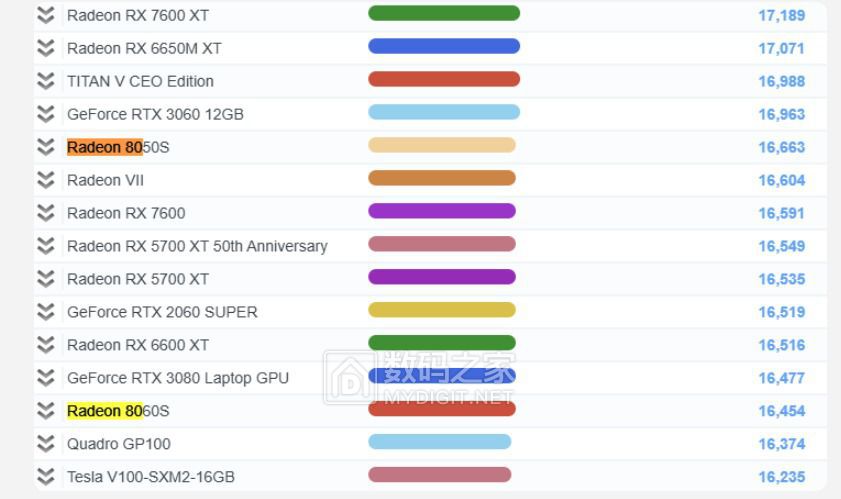Click score value 16,604
This screenshot has height=499, width=841.
click(781, 180)
